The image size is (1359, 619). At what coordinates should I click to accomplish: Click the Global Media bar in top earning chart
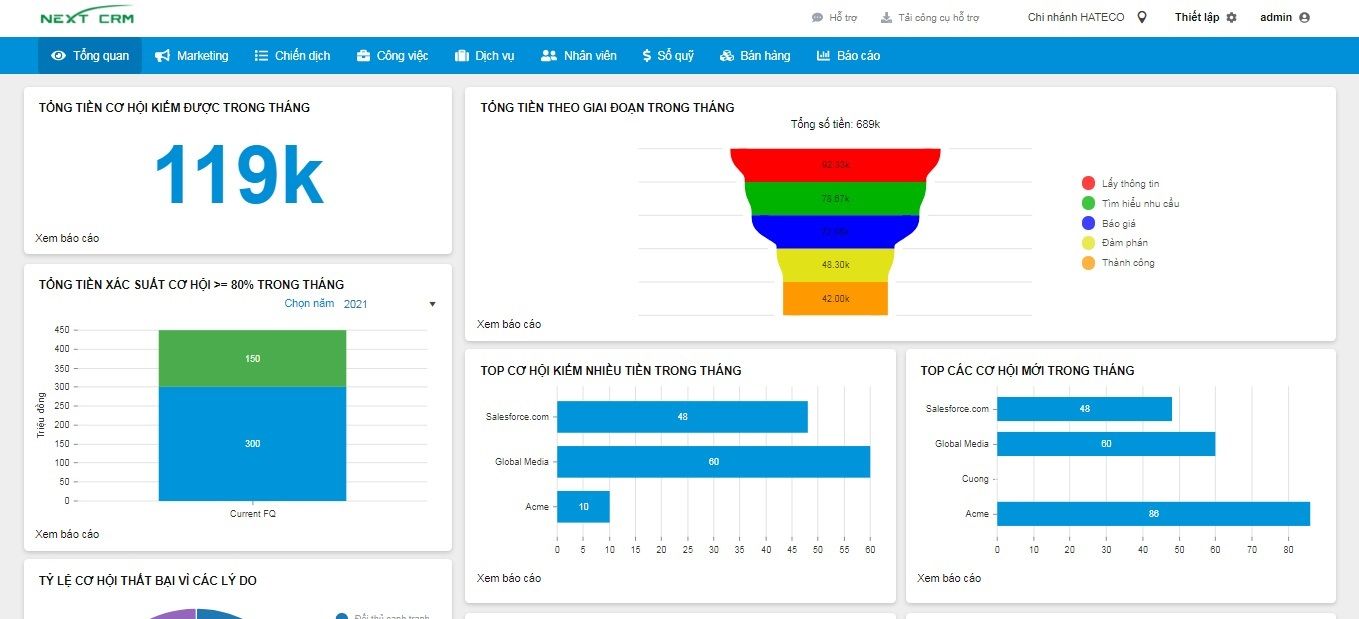(713, 462)
